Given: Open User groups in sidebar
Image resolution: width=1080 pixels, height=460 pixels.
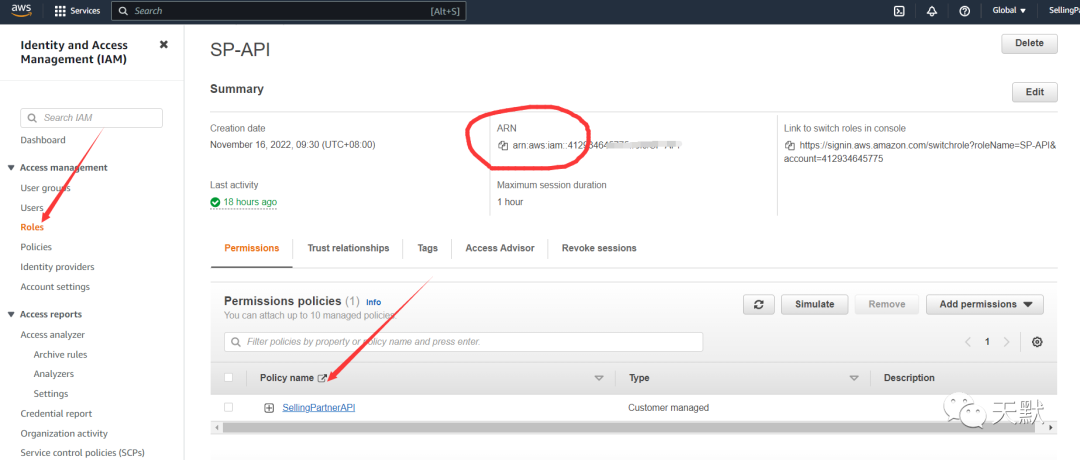Looking at the screenshot, I should click(x=45, y=188).
